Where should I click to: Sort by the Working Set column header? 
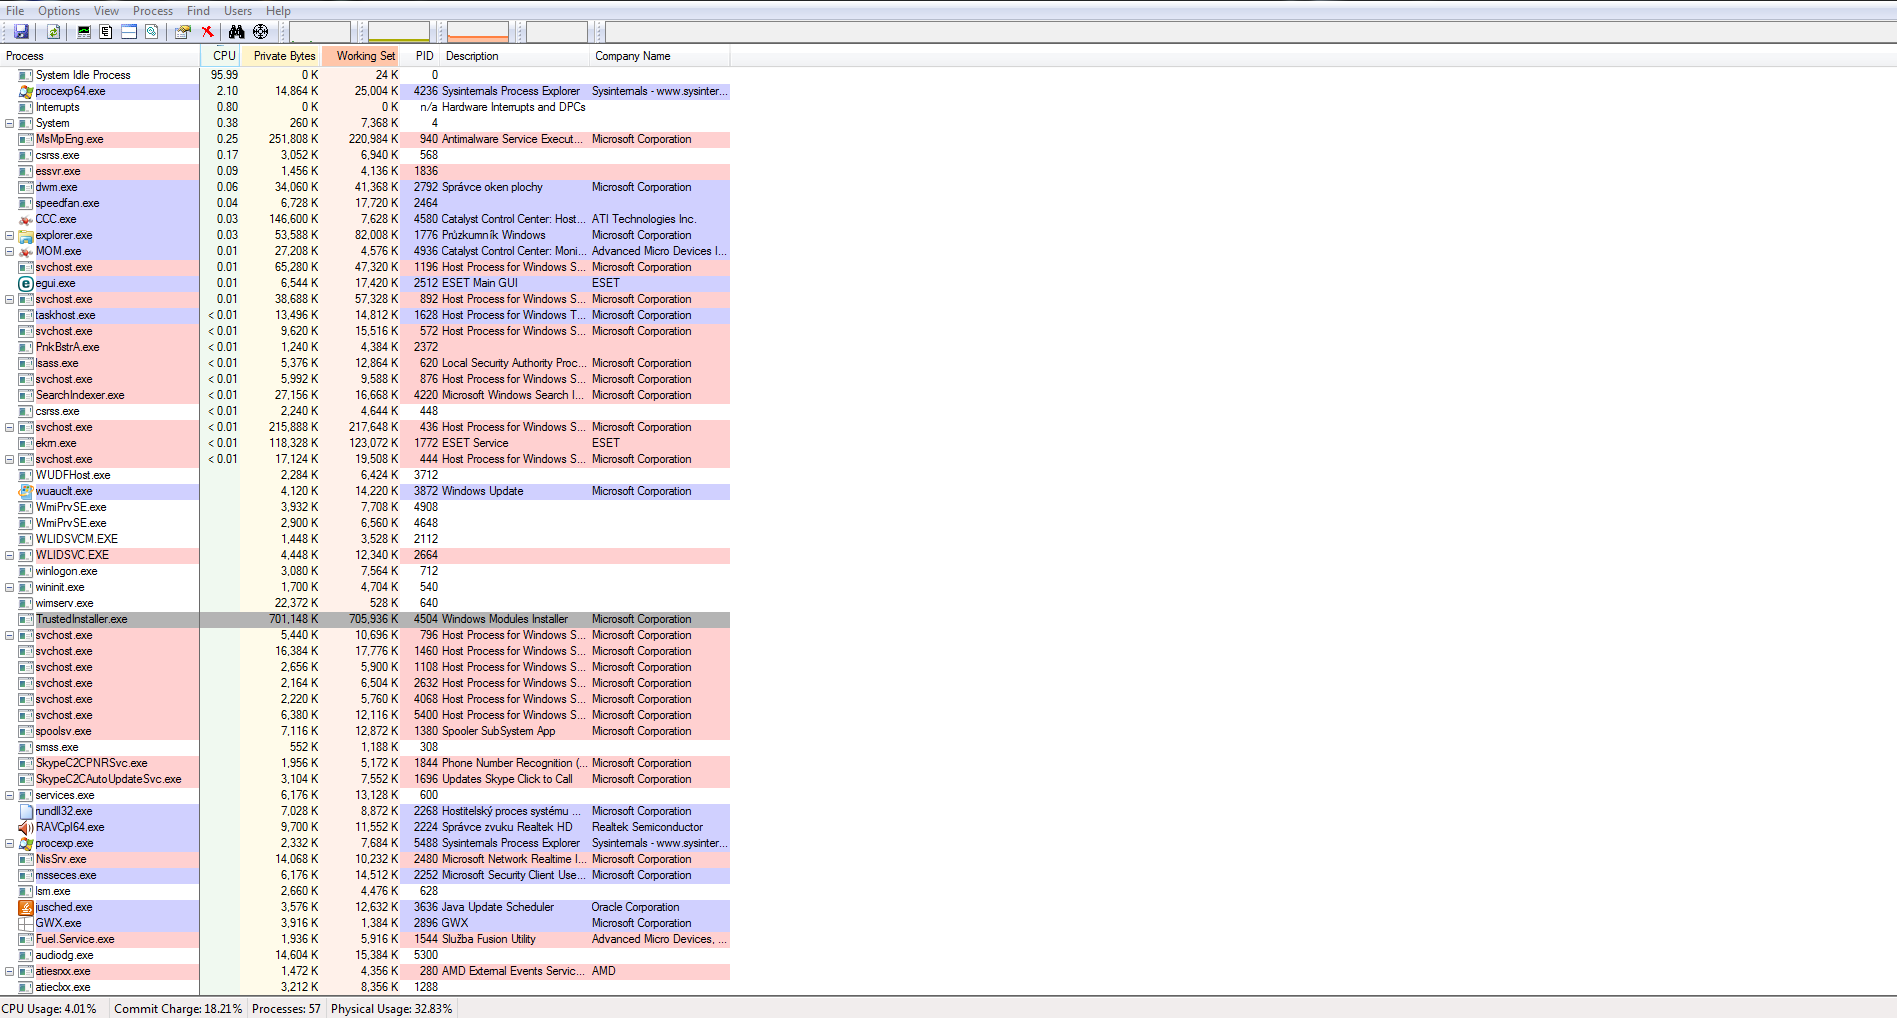click(361, 56)
